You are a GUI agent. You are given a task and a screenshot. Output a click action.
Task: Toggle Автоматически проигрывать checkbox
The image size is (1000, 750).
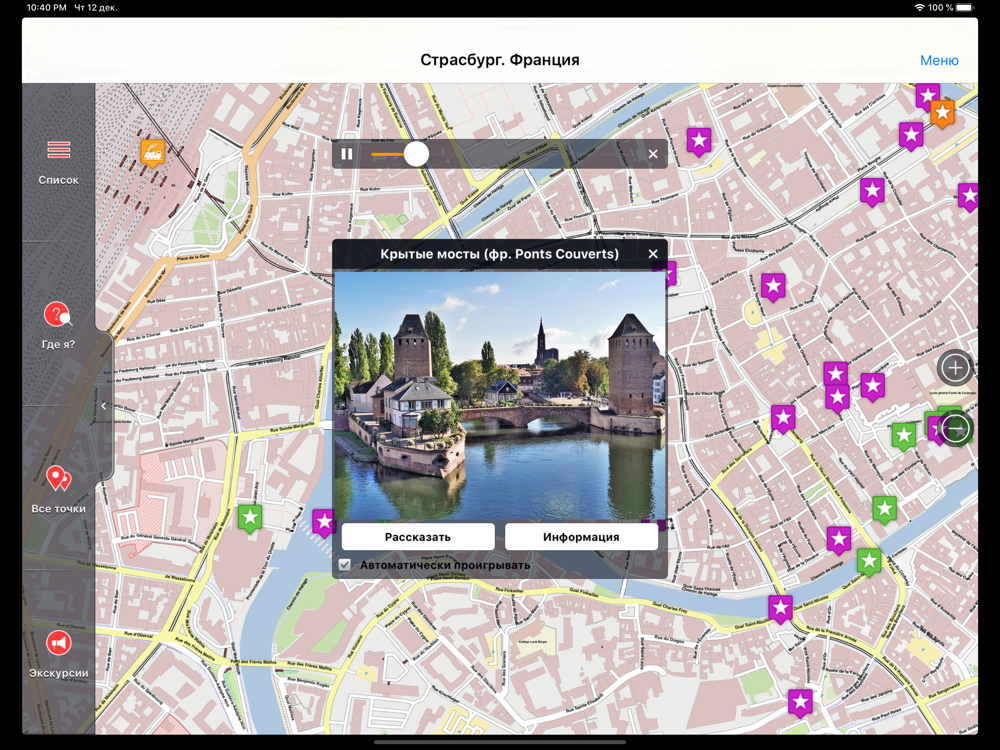pyautogui.click(x=344, y=565)
